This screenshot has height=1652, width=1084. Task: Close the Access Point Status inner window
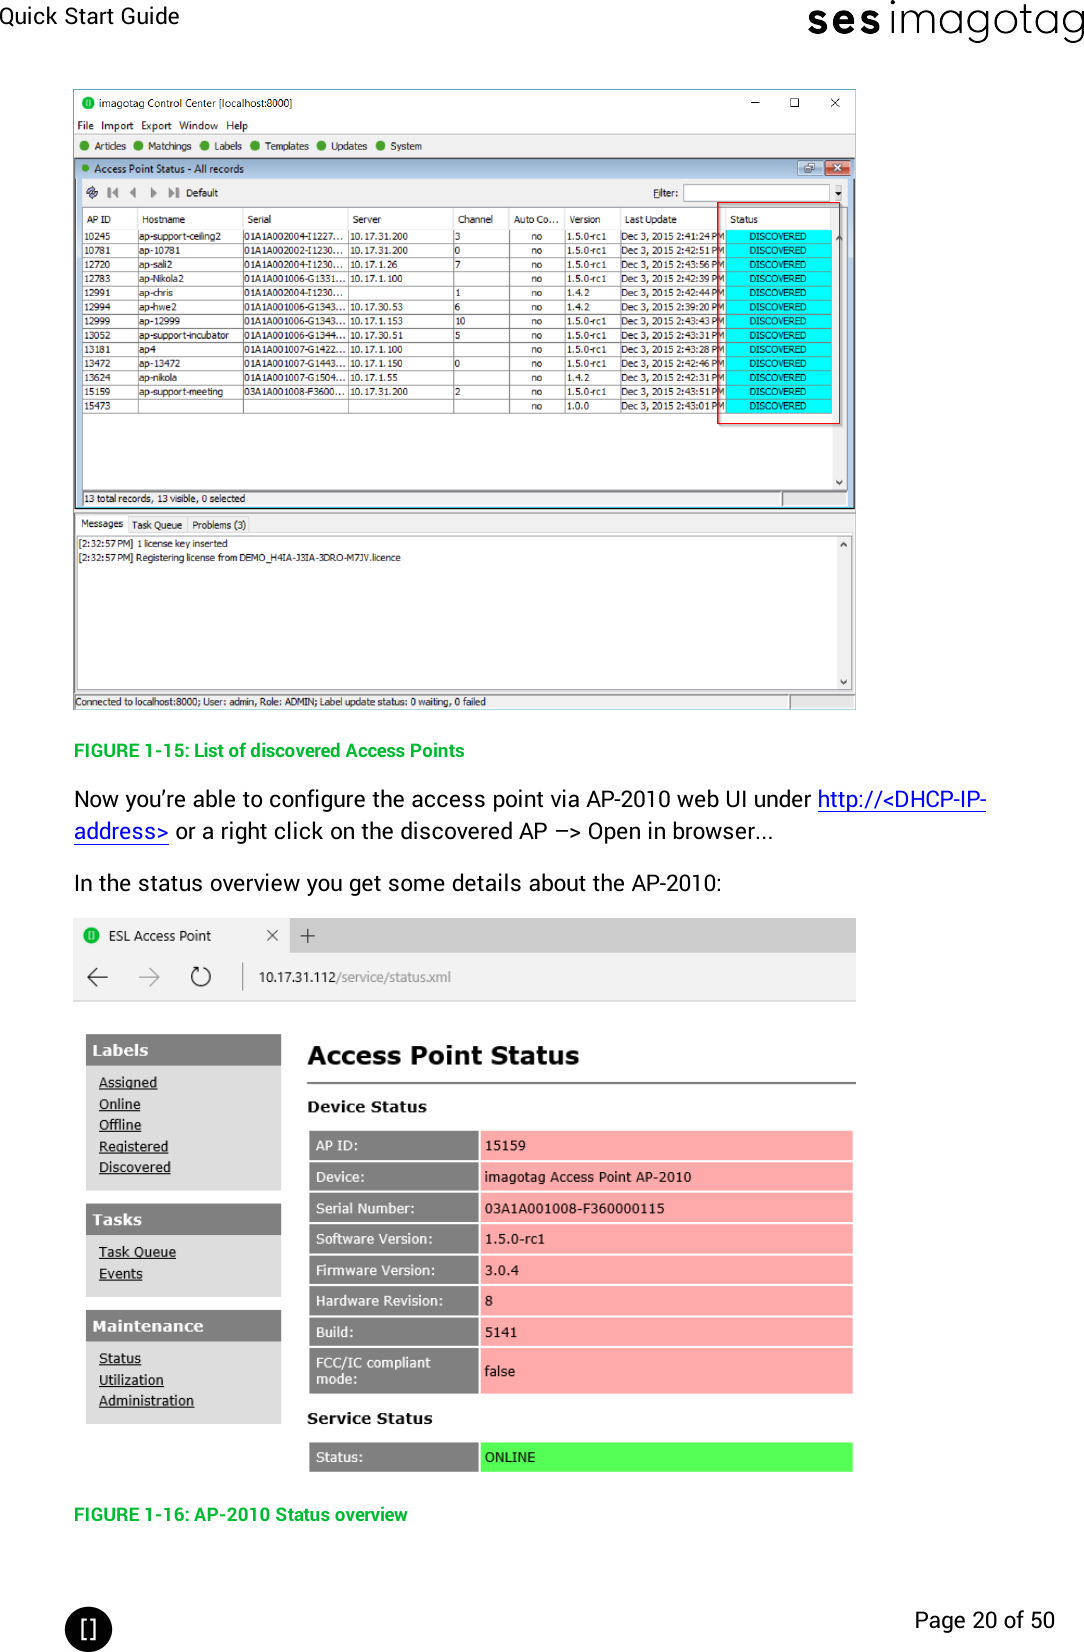[x=838, y=168]
